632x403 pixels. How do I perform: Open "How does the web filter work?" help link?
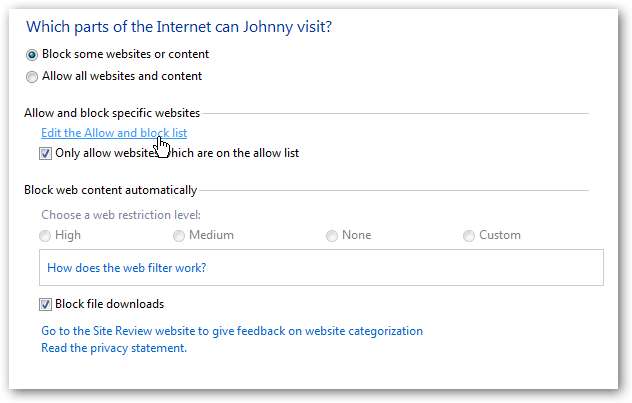pos(126,268)
